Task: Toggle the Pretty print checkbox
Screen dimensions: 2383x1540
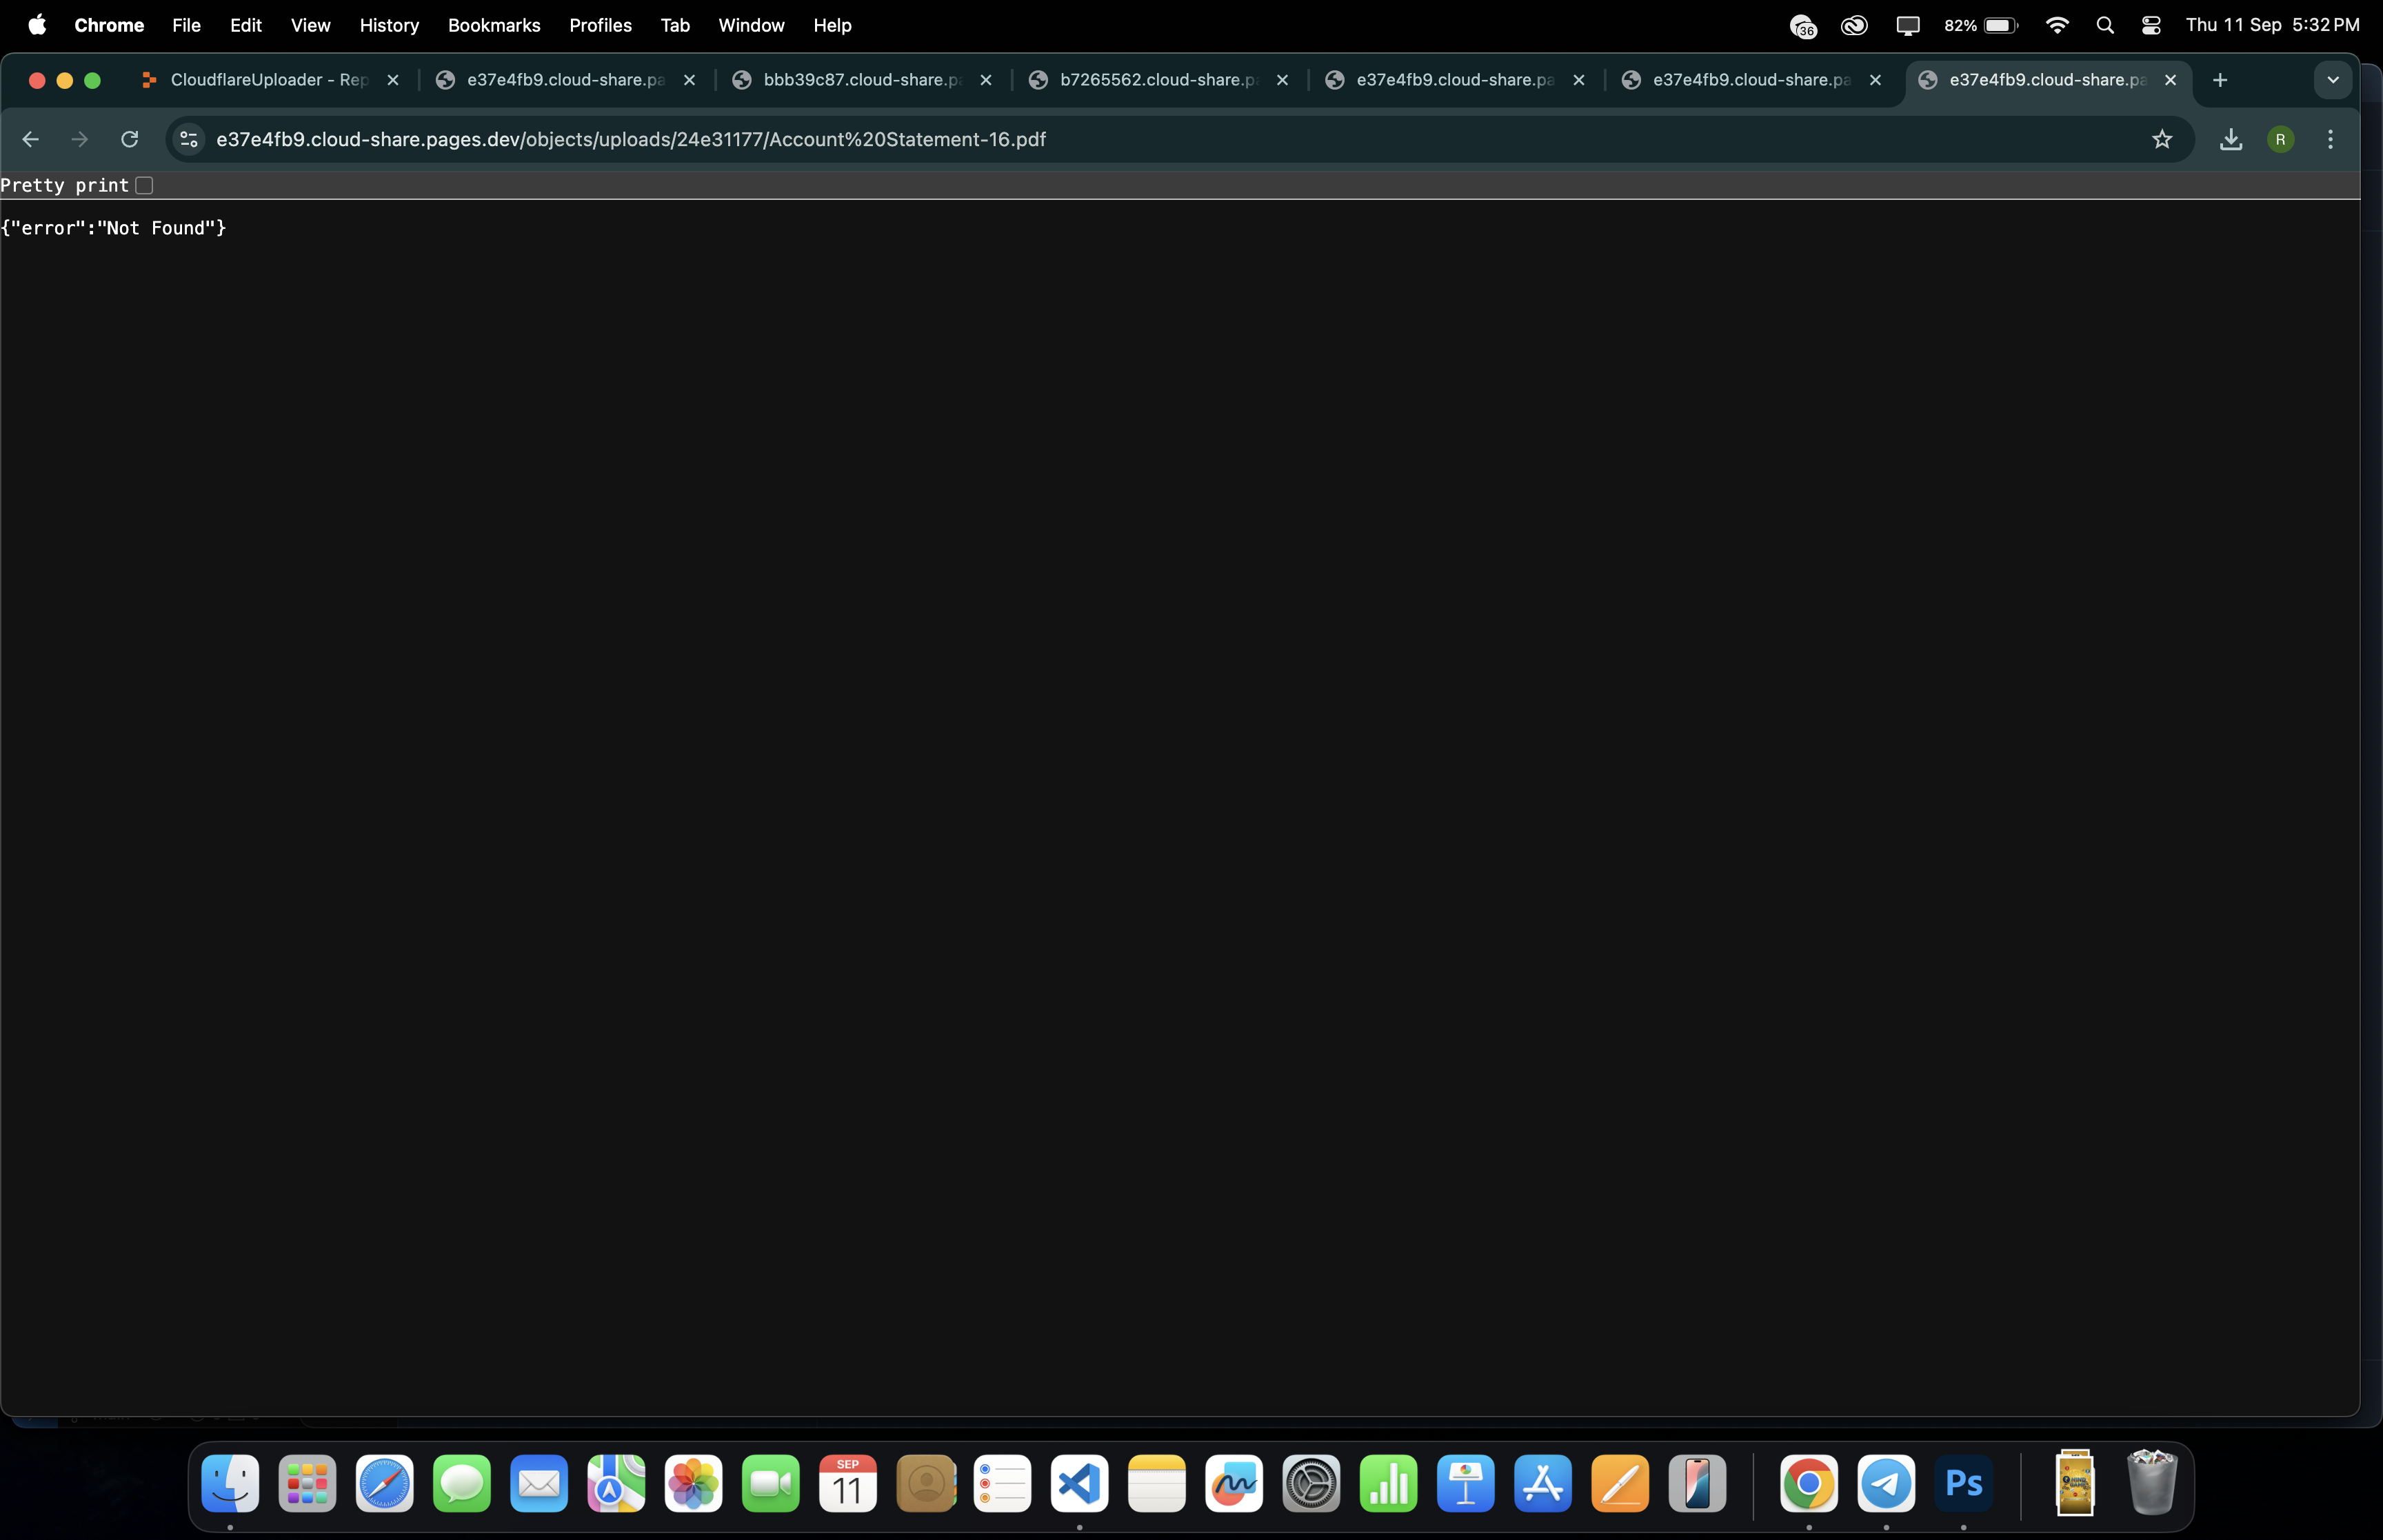Action: click(144, 185)
